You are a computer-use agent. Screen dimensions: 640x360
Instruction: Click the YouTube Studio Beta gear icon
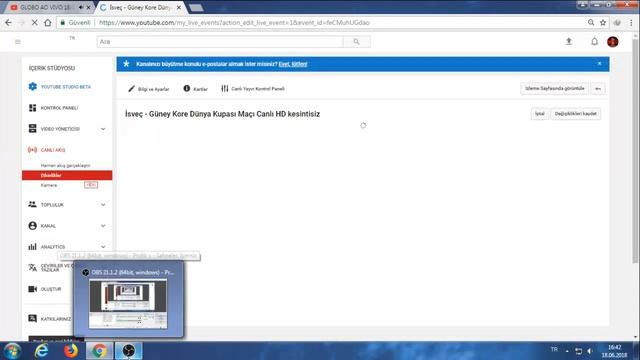(33, 87)
